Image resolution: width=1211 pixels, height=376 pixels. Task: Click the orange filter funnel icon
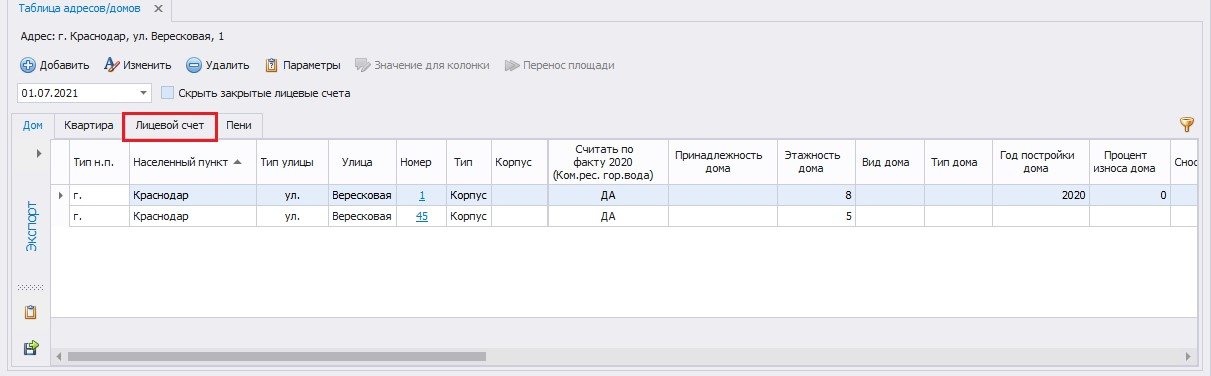tap(1187, 125)
